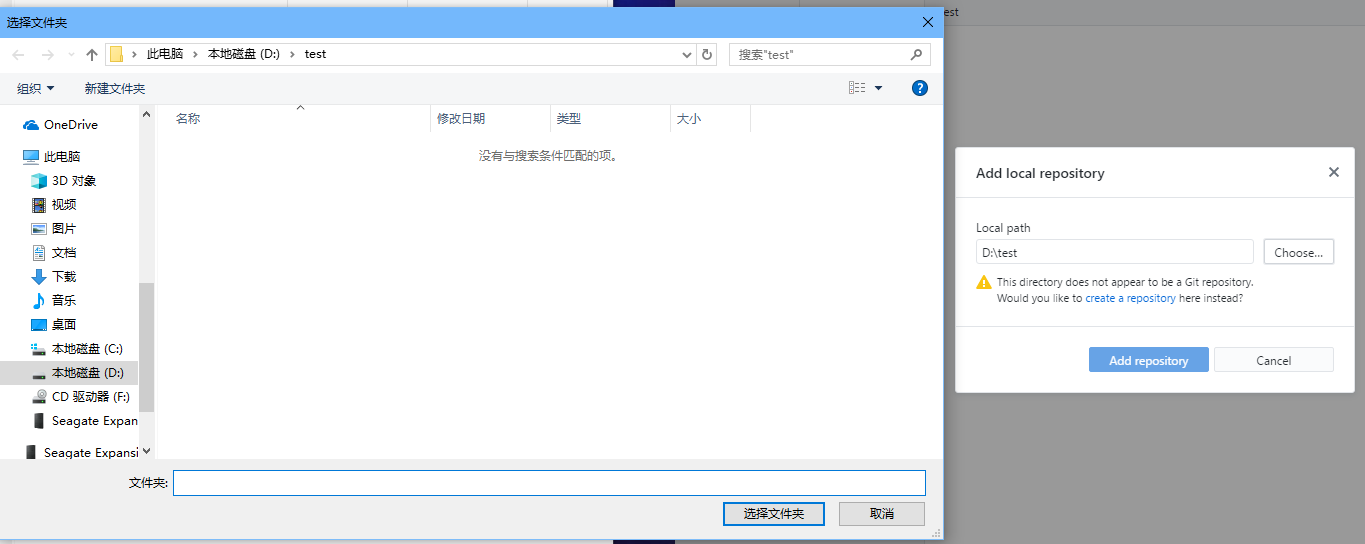
Task: Click the refresh icon in address bar
Action: 707,55
